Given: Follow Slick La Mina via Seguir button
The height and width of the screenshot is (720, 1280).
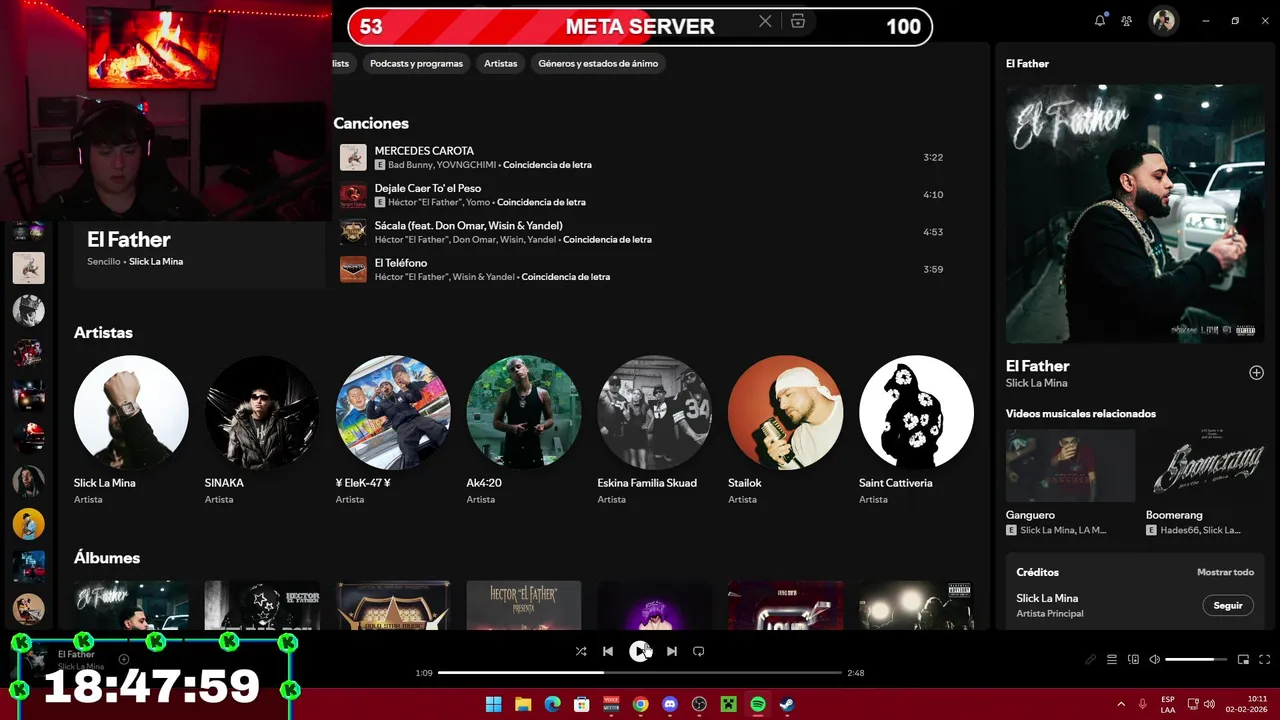Looking at the screenshot, I should (x=1228, y=605).
